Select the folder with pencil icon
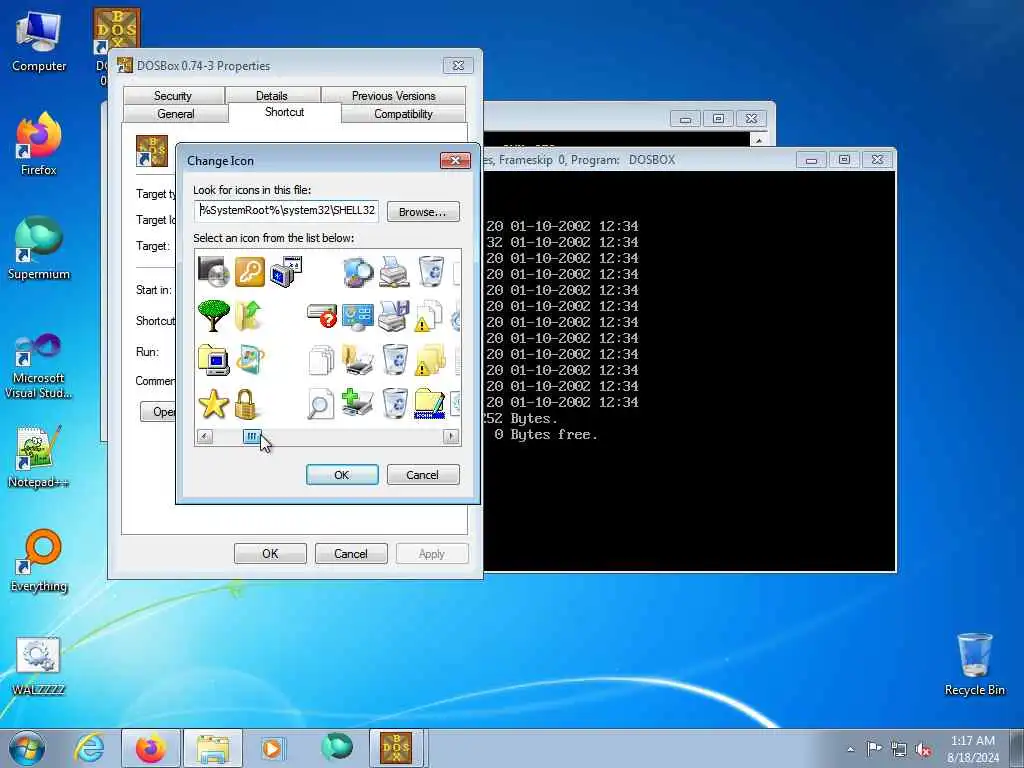This screenshot has height=768, width=1024. 430,404
